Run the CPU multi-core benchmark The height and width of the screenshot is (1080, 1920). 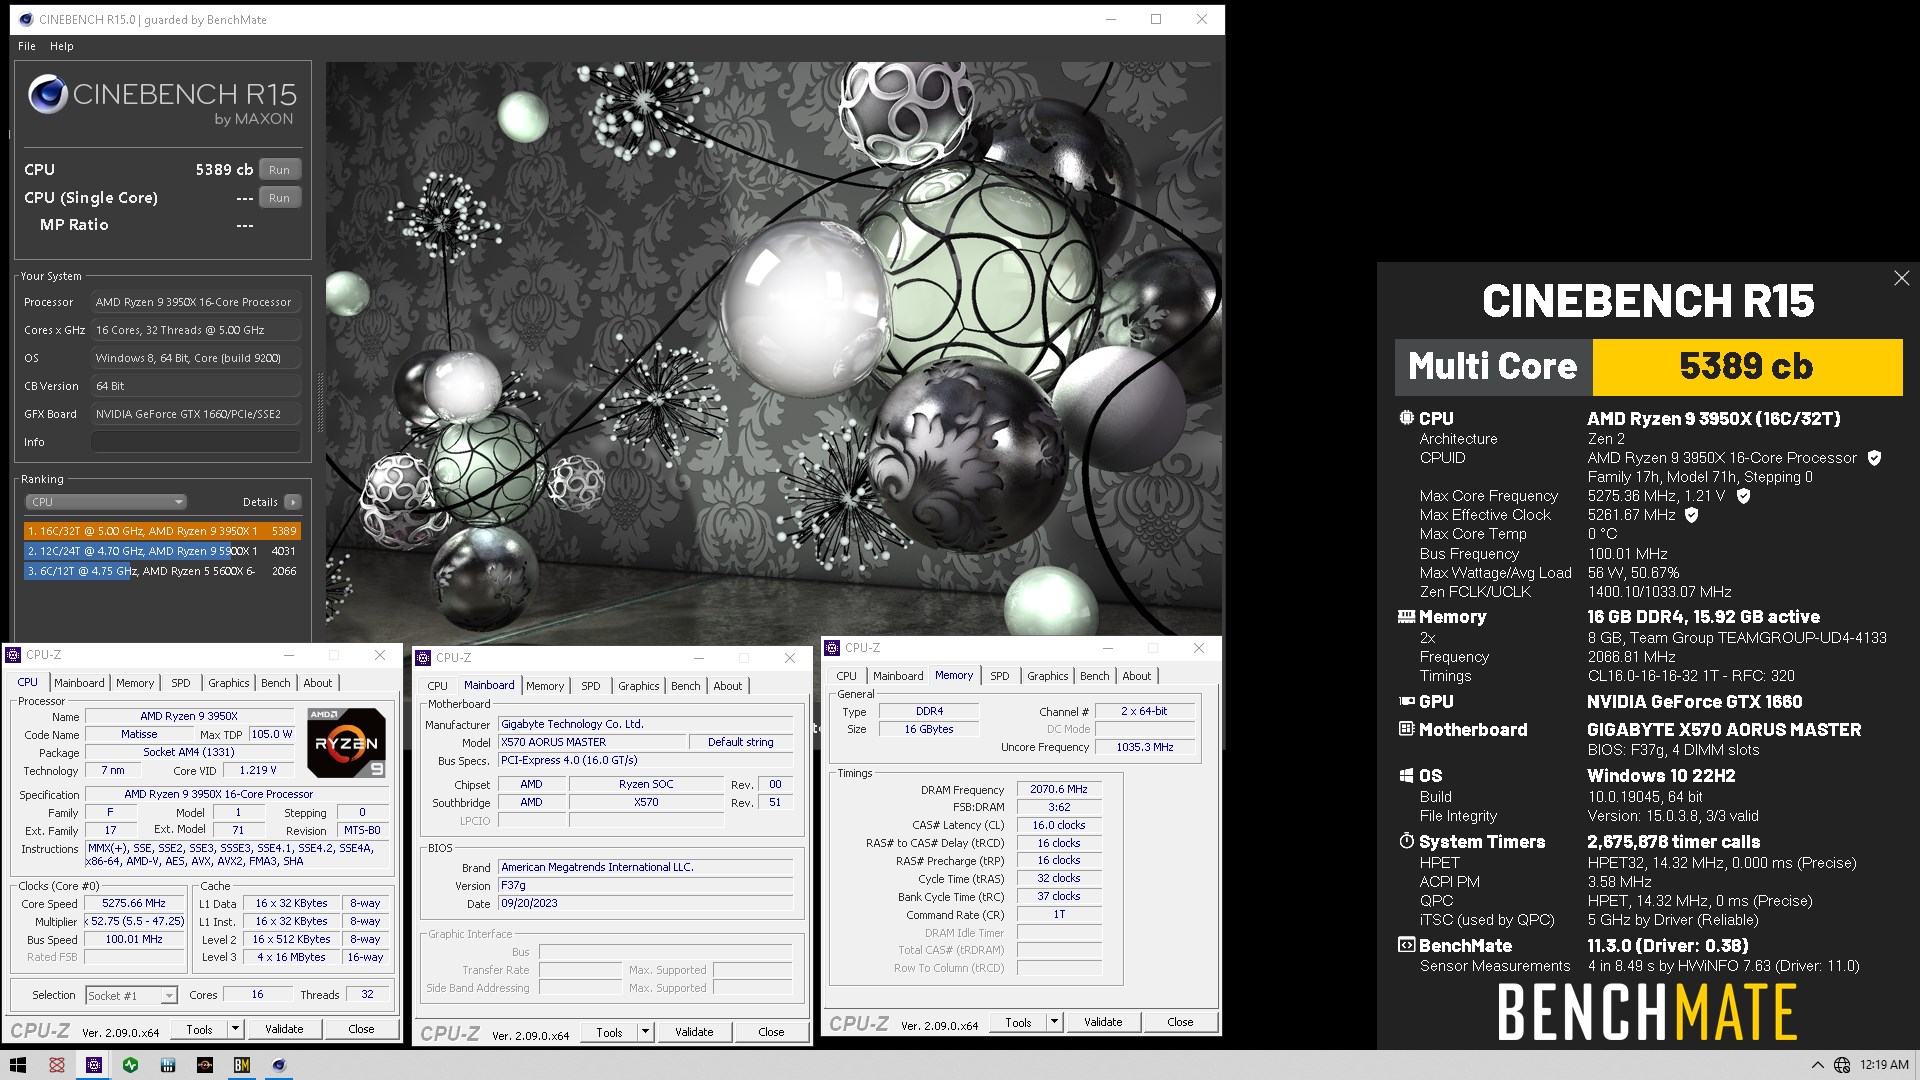pyautogui.click(x=280, y=170)
